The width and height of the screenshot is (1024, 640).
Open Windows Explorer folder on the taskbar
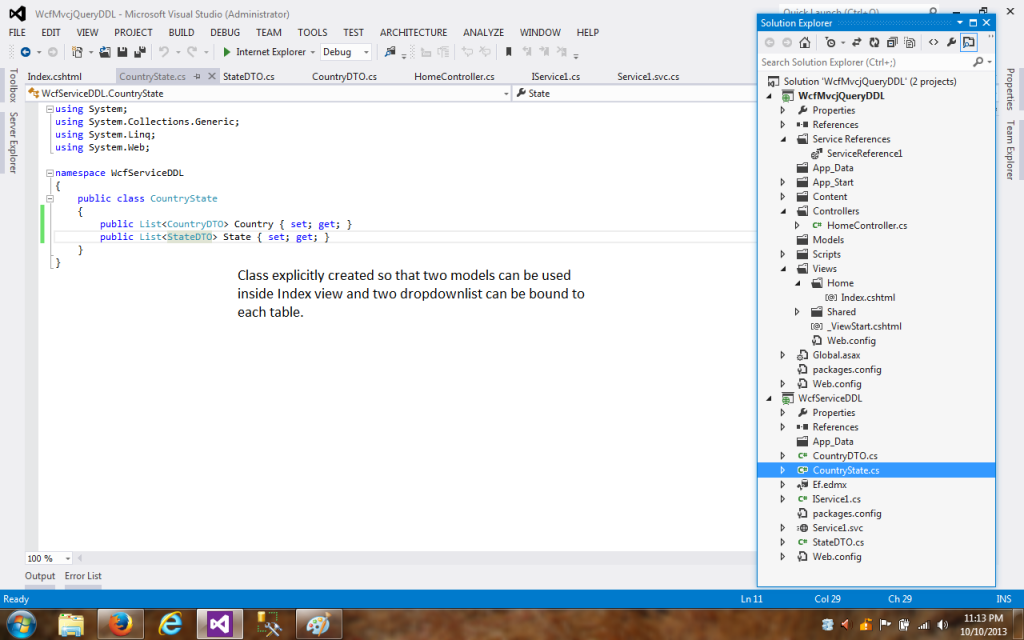point(71,624)
